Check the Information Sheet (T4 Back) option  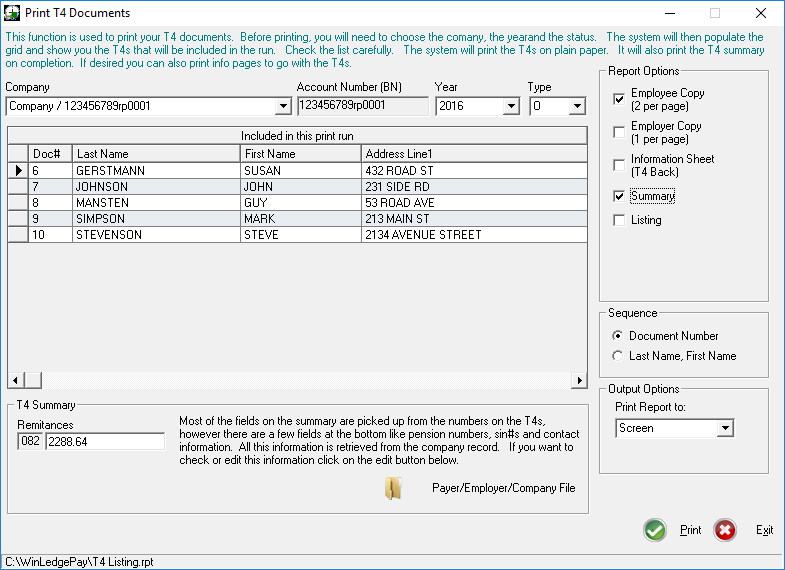620,165
